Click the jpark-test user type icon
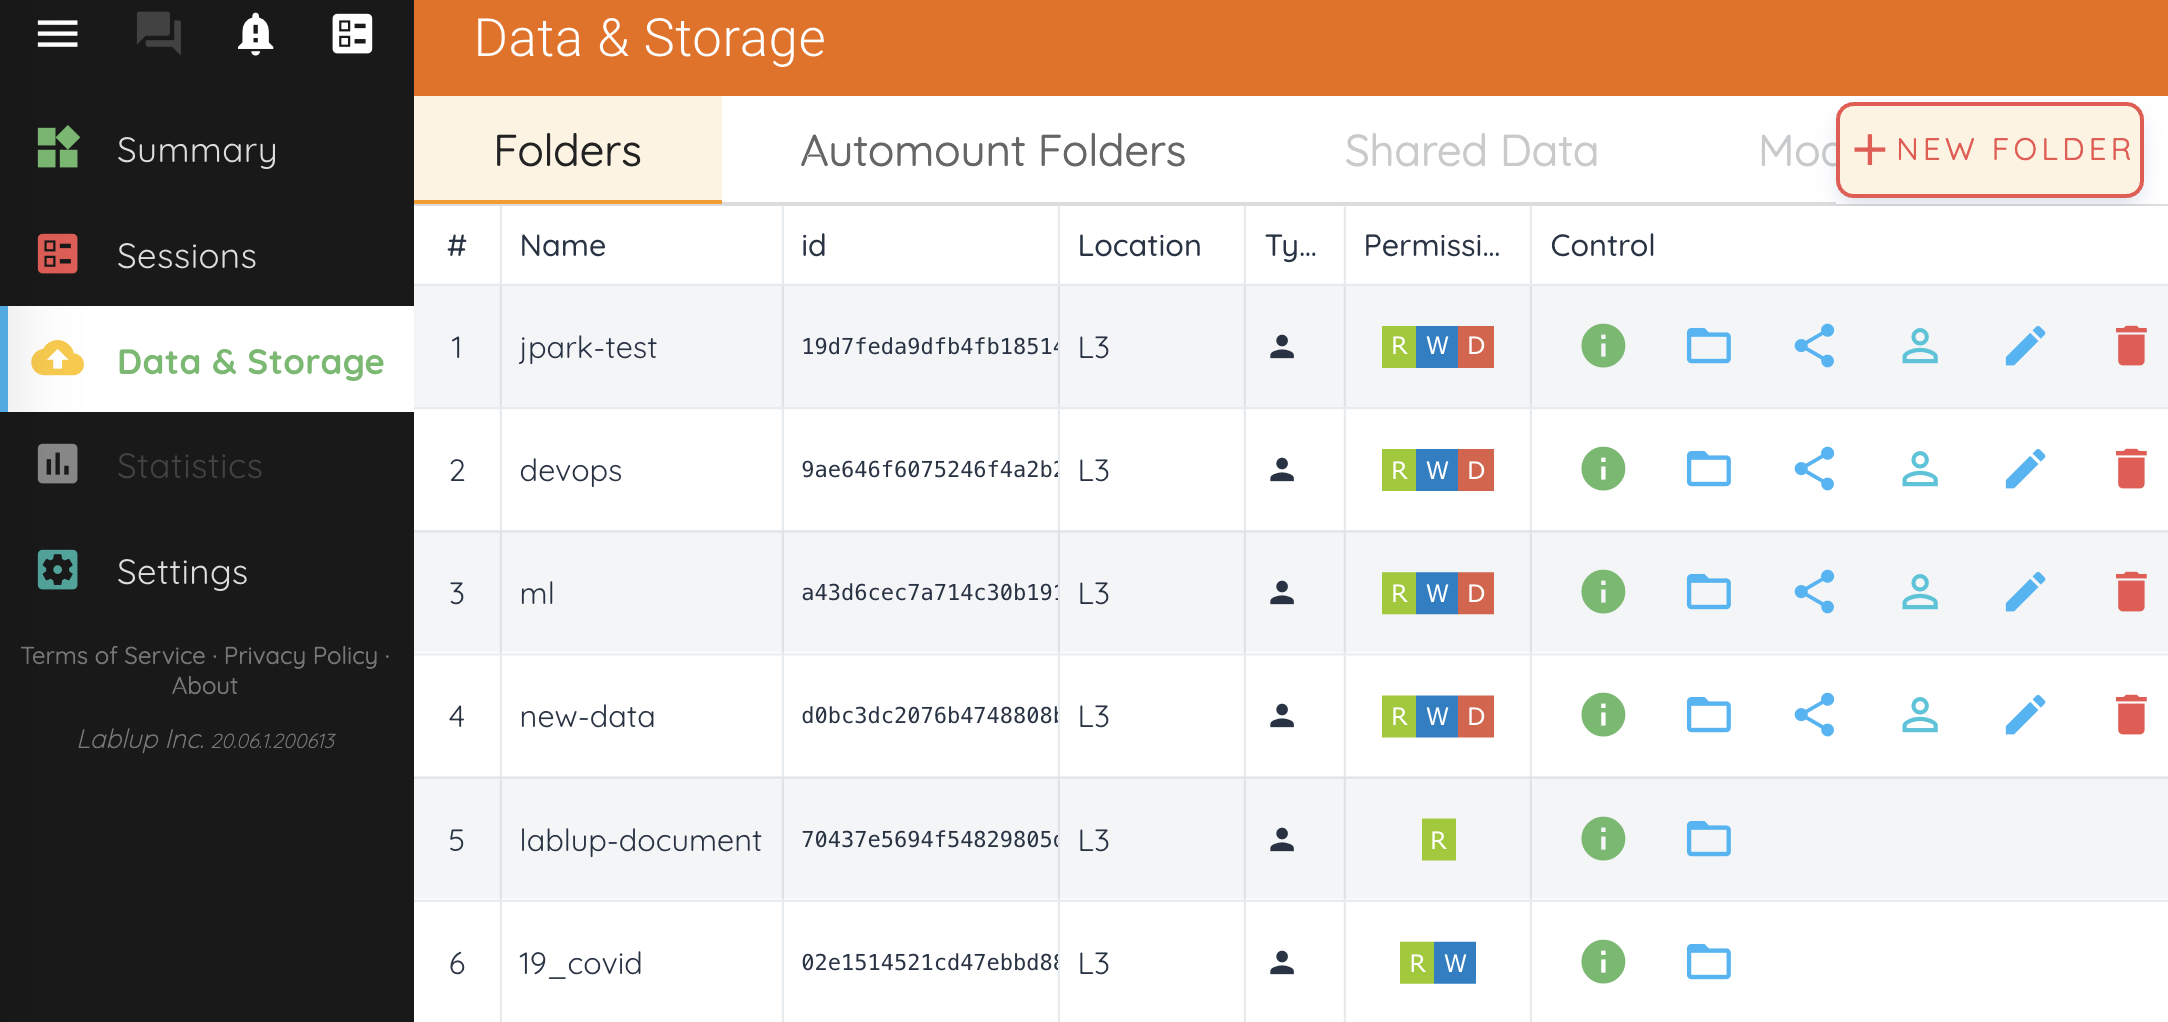The width and height of the screenshot is (2168, 1022). click(1282, 346)
